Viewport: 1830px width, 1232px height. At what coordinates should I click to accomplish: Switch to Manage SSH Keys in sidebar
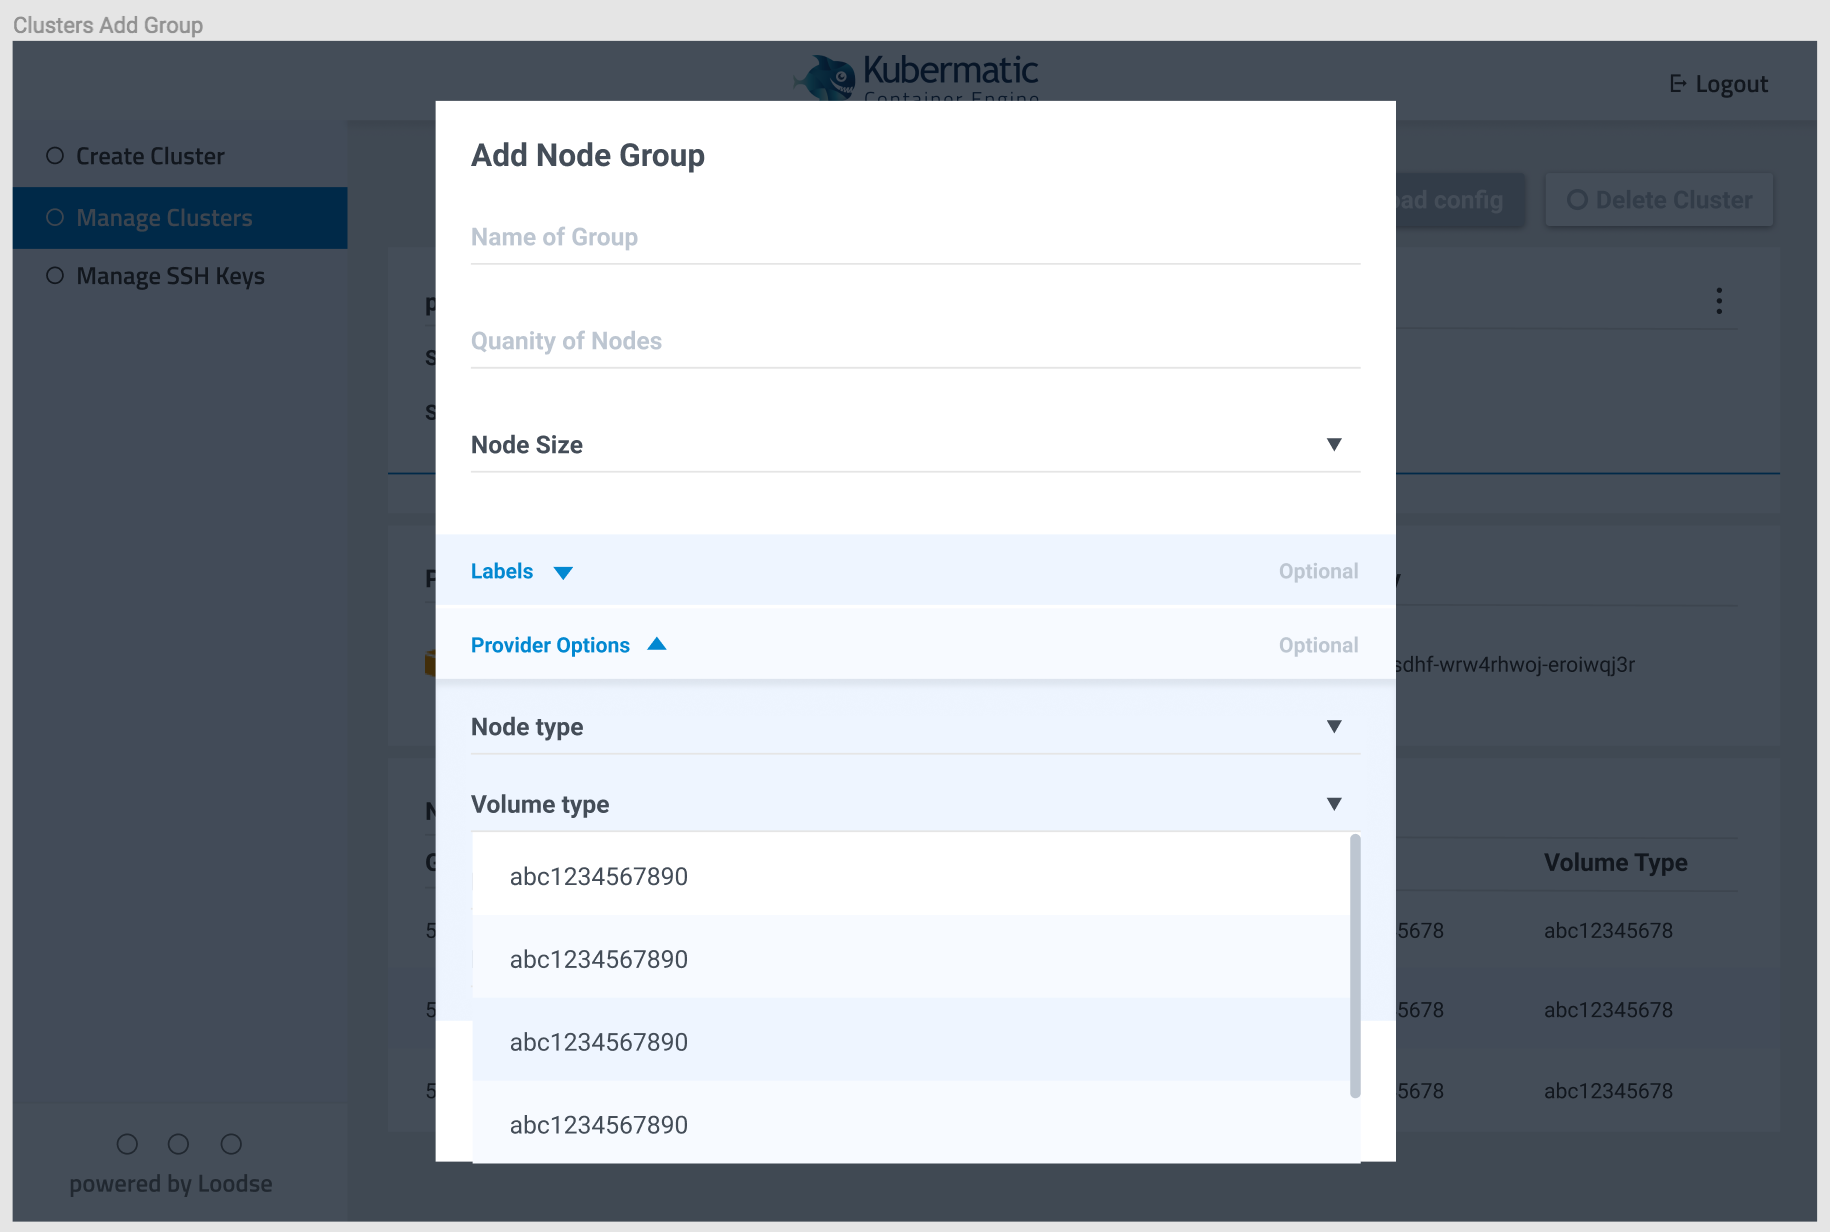click(170, 275)
